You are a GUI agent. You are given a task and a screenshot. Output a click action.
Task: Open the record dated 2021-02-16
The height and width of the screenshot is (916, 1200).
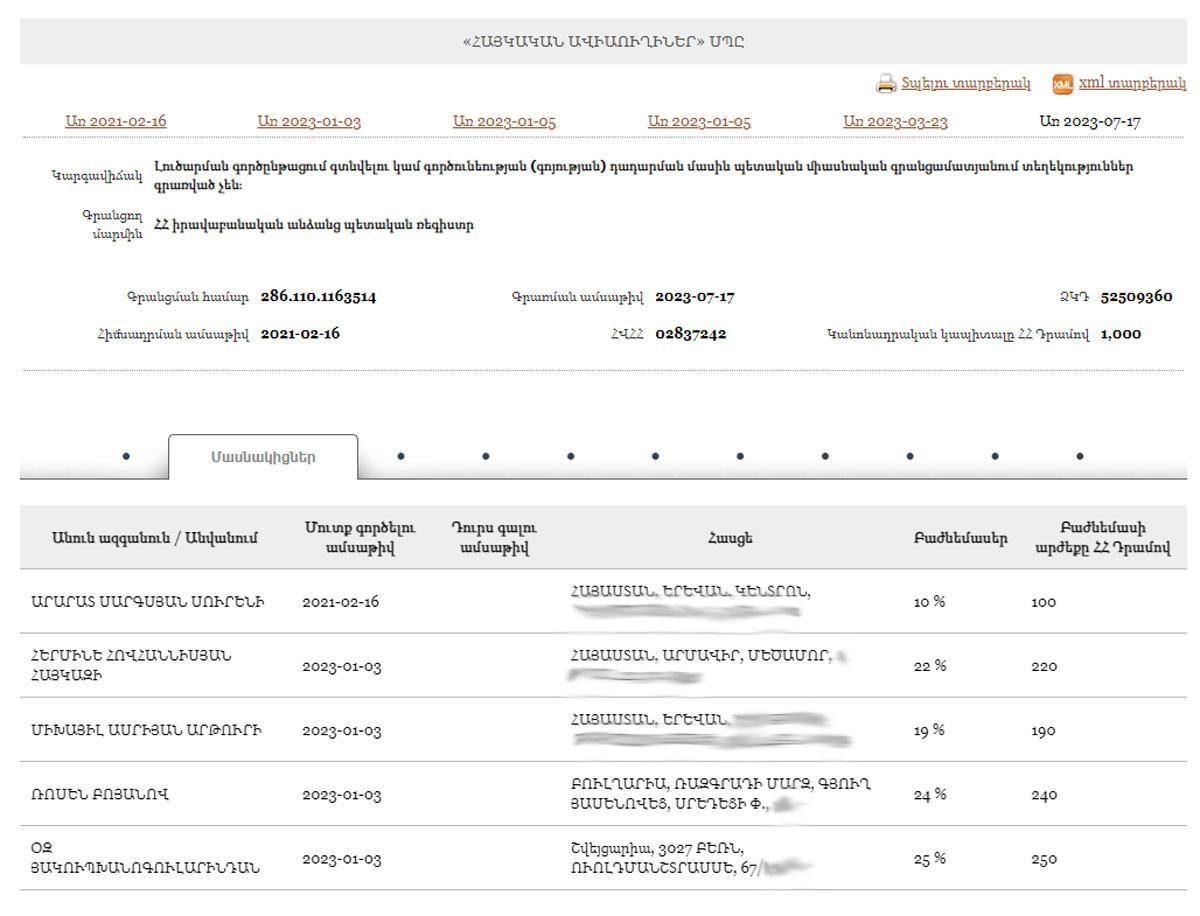click(116, 122)
